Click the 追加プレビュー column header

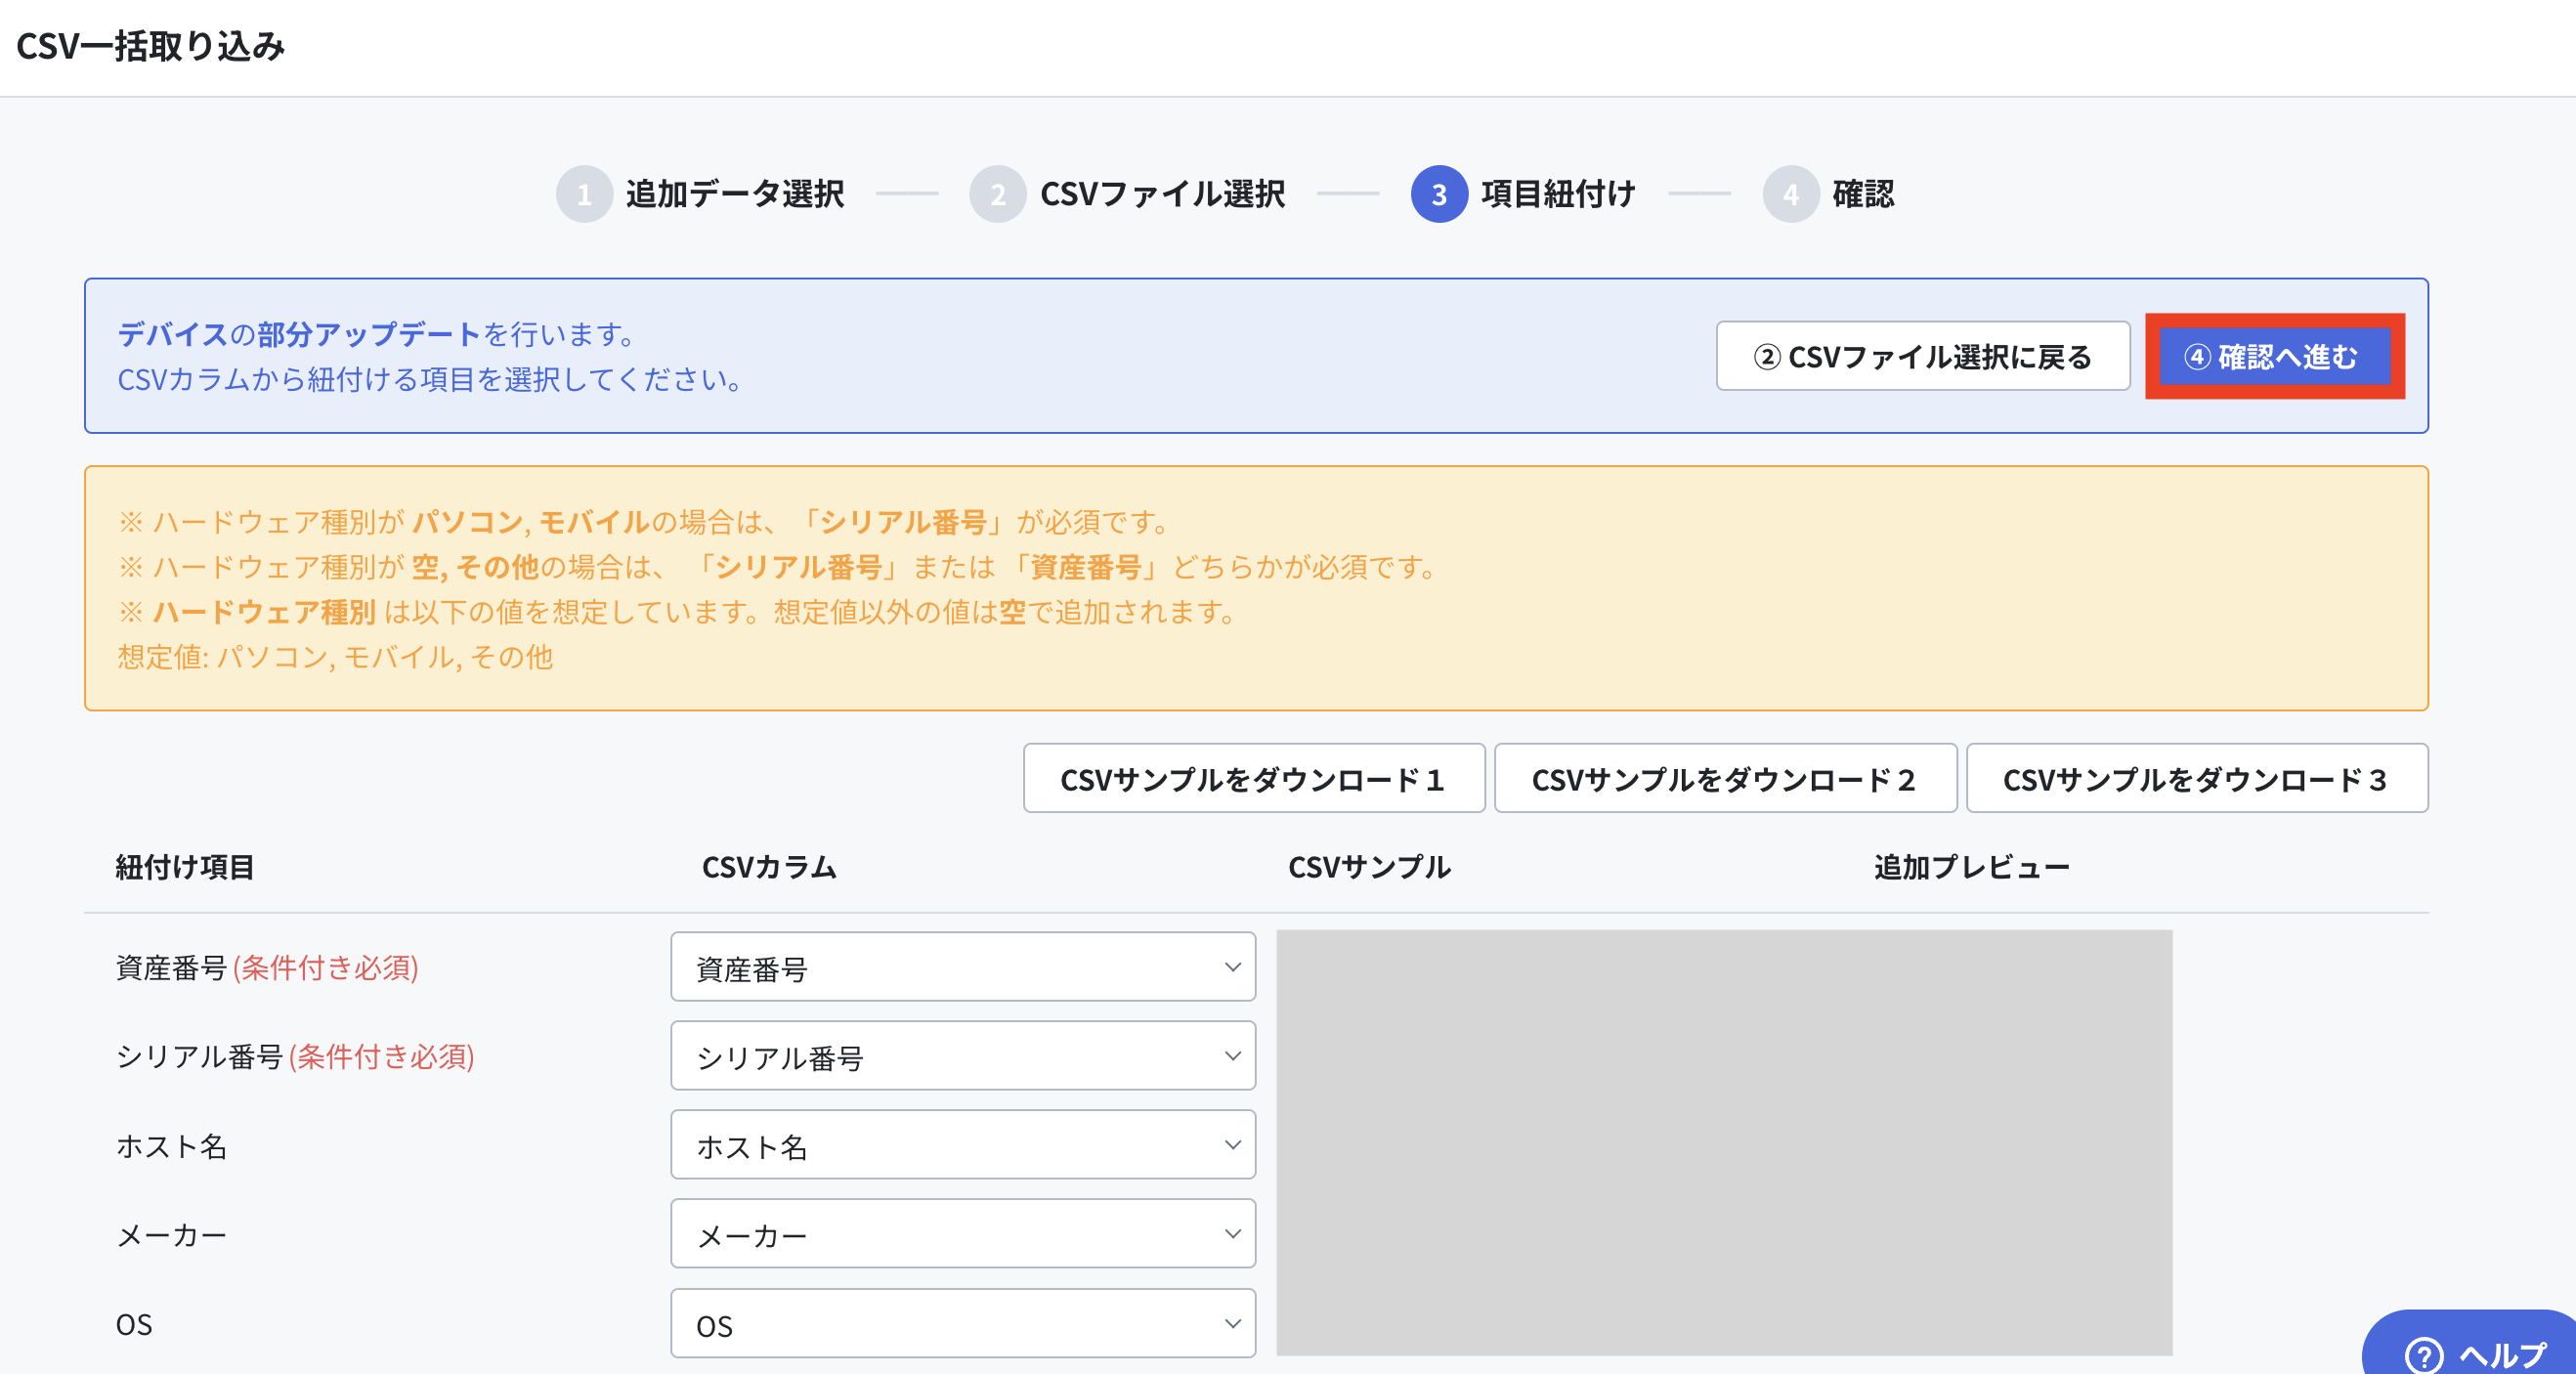pos(1972,867)
